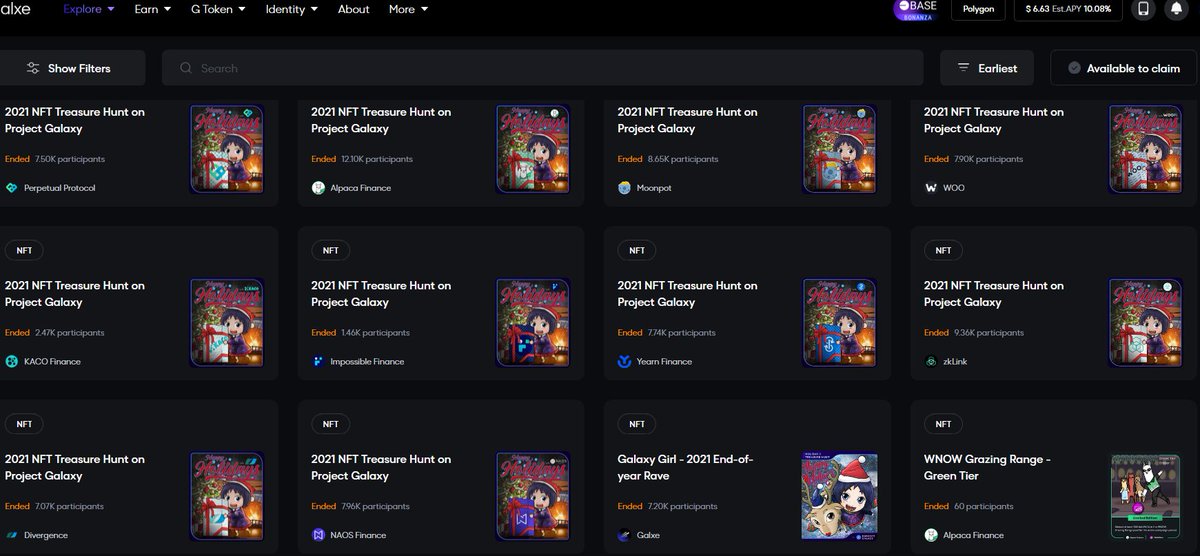Click the NFT tag on Galaxy Girl card
This screenshot has height=556, width=1200.
point(637,424)
